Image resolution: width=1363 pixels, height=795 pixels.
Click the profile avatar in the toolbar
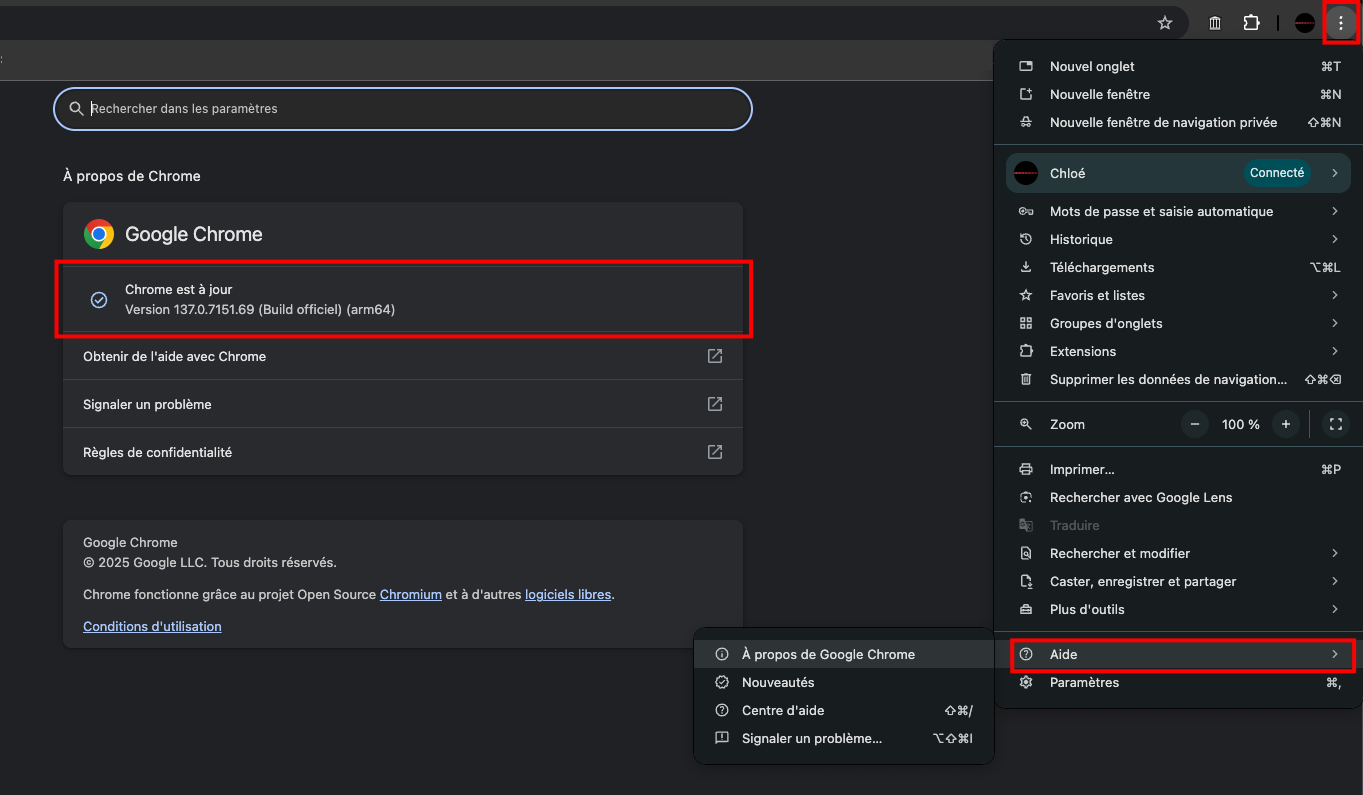[x=1304, y=23]
